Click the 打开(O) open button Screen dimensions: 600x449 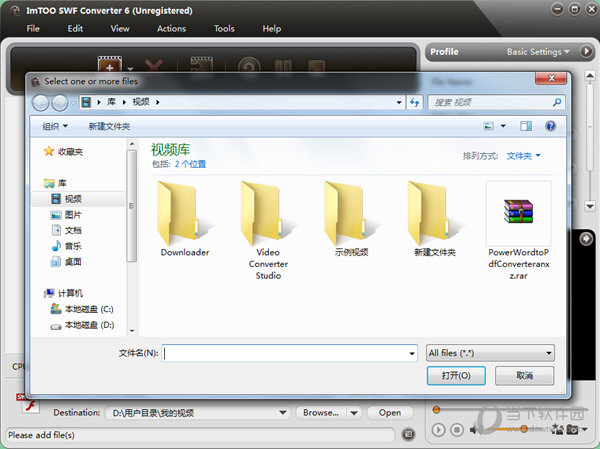tap(456, 376)
